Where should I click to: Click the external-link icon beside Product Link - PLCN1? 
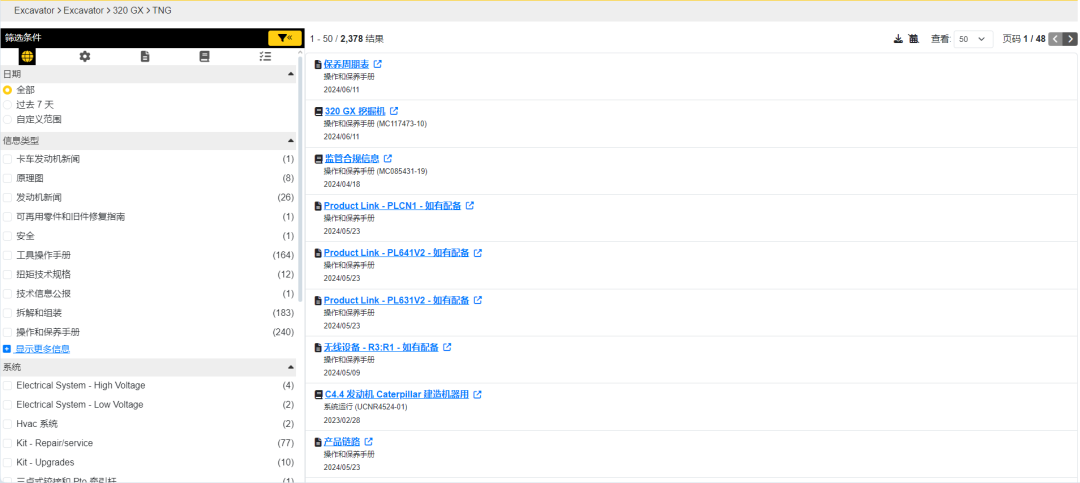click(x=470, y=205)
